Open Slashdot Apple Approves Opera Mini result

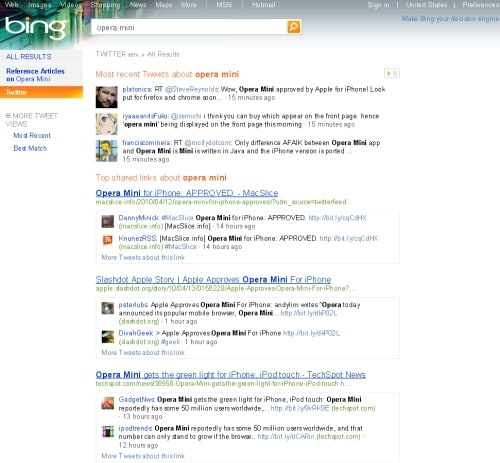[213, 279]
